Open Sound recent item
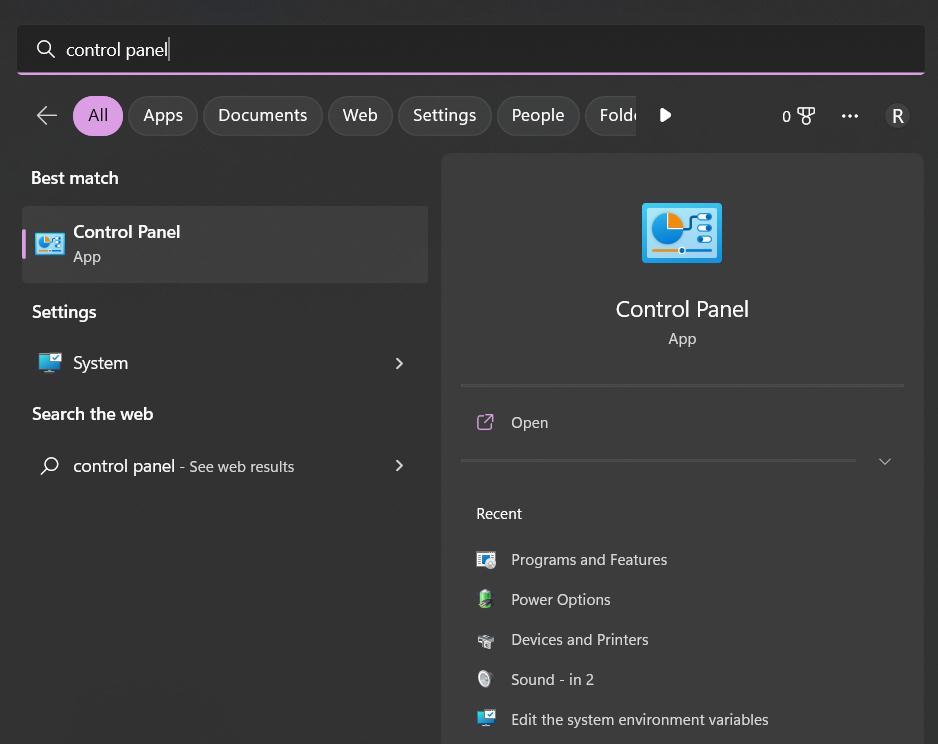The image size is (938, 744). (x=552, y=680)
